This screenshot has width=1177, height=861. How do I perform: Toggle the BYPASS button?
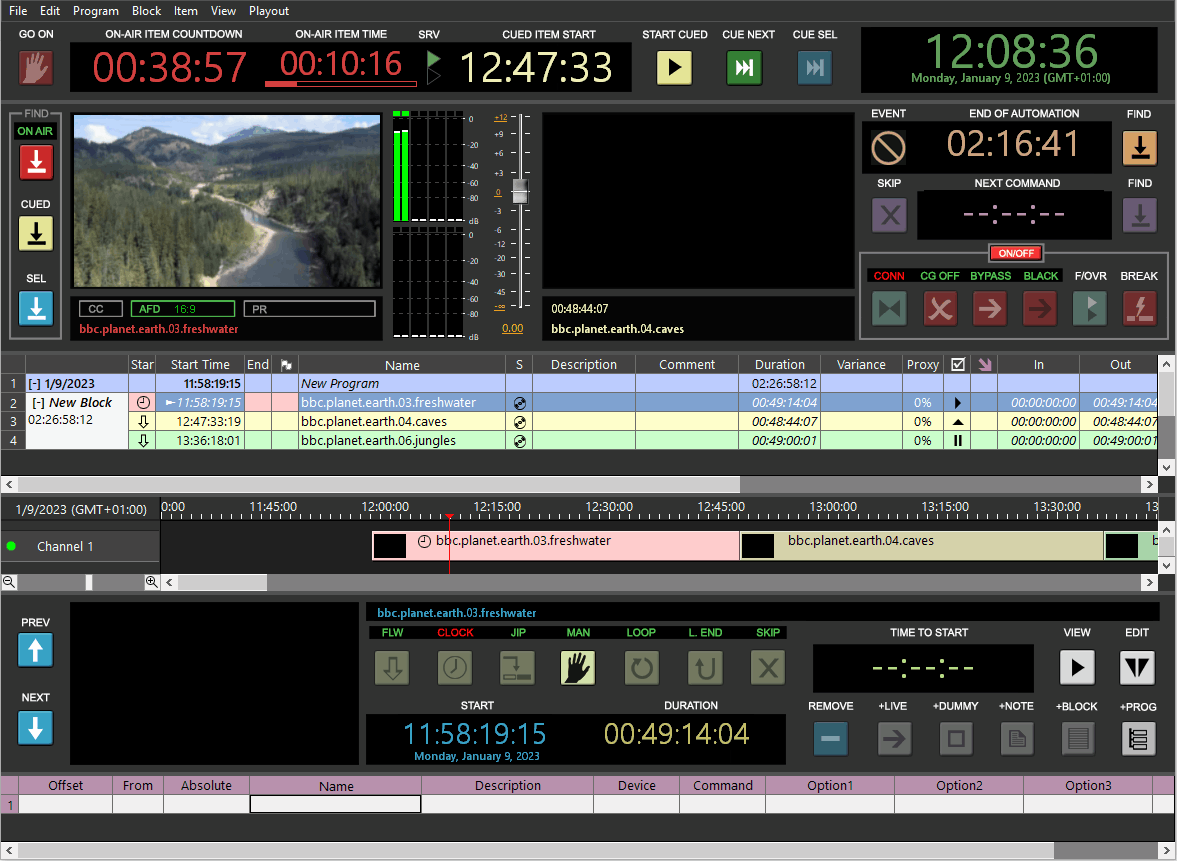(990, 308)
